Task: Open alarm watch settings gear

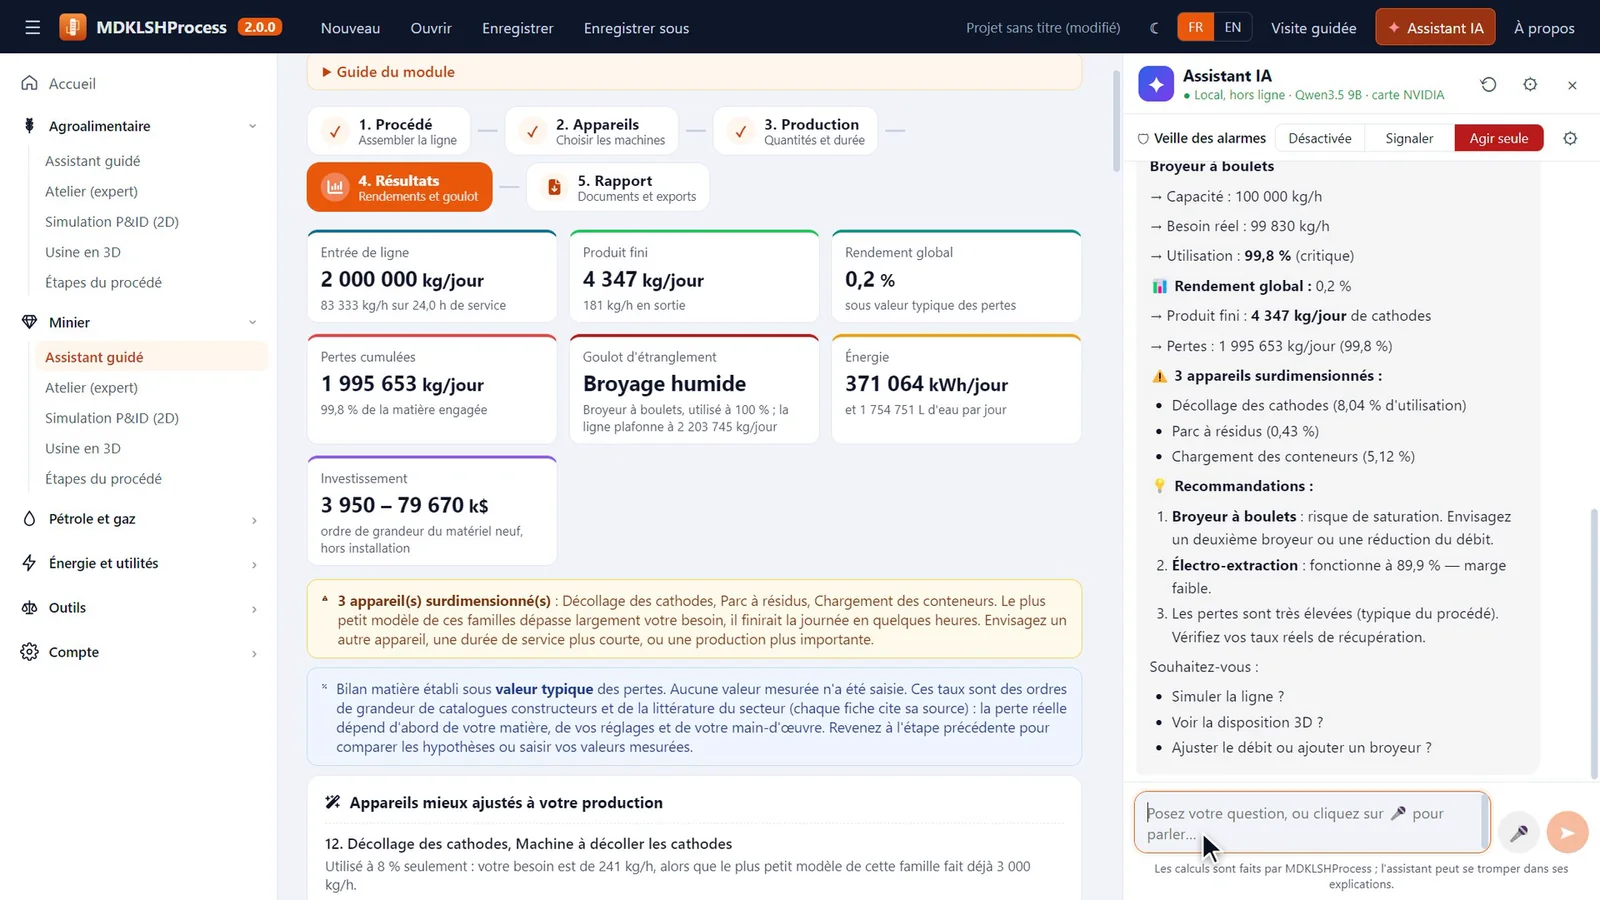Action: click(x=1570, y=138)
